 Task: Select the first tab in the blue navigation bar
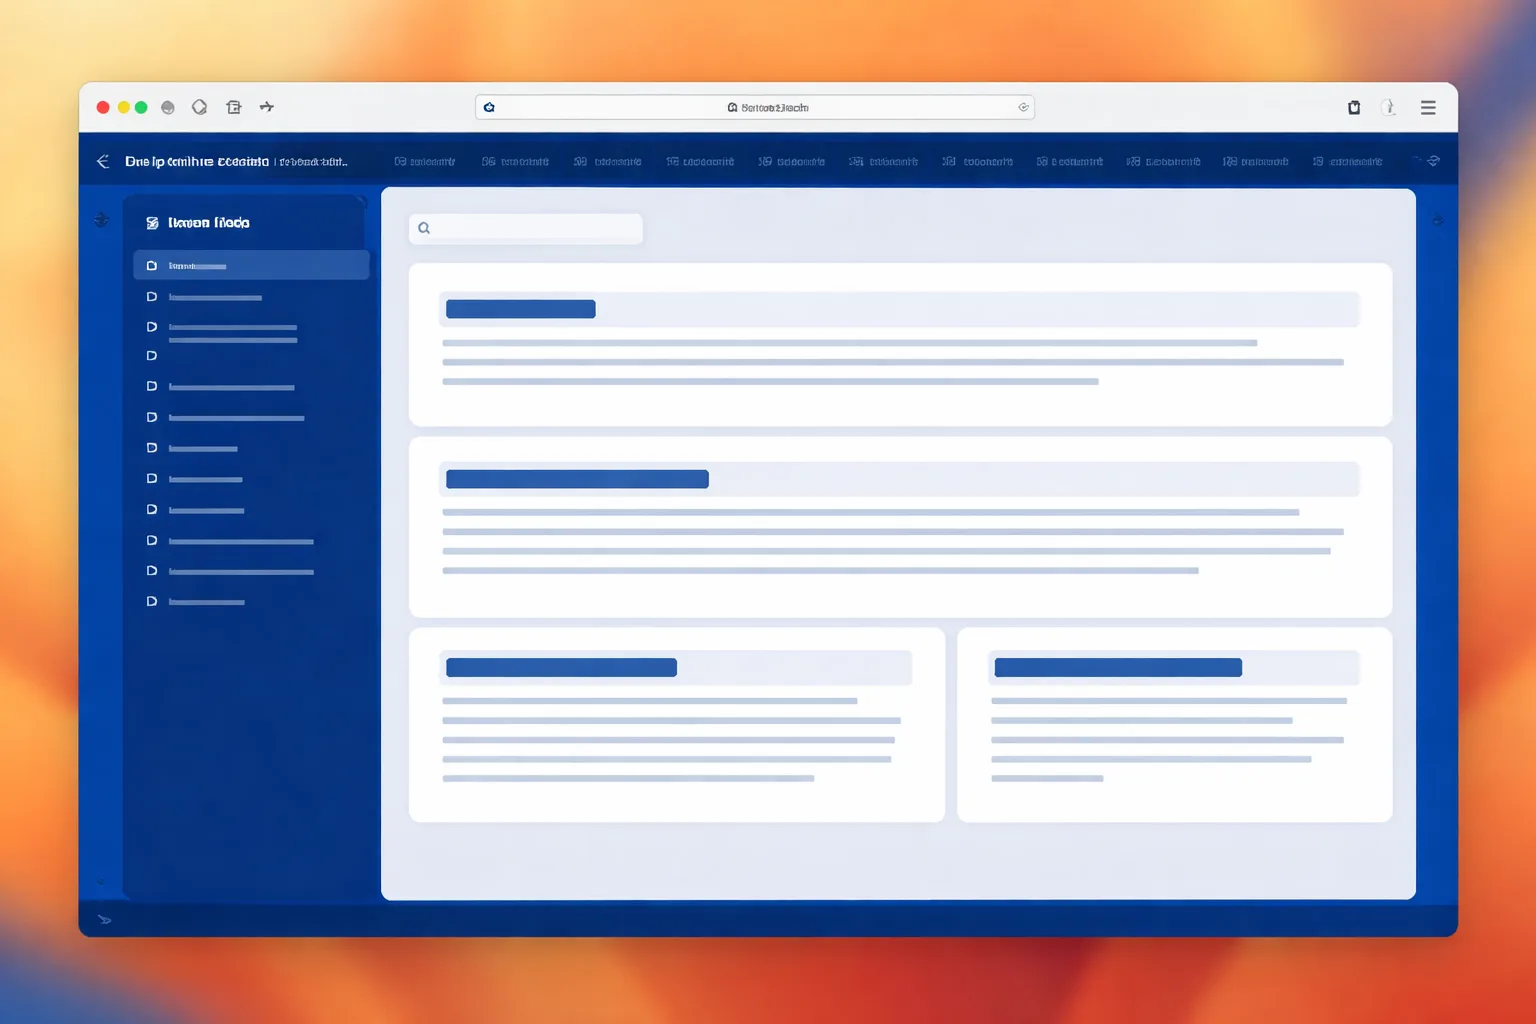[x=425, y=161]
